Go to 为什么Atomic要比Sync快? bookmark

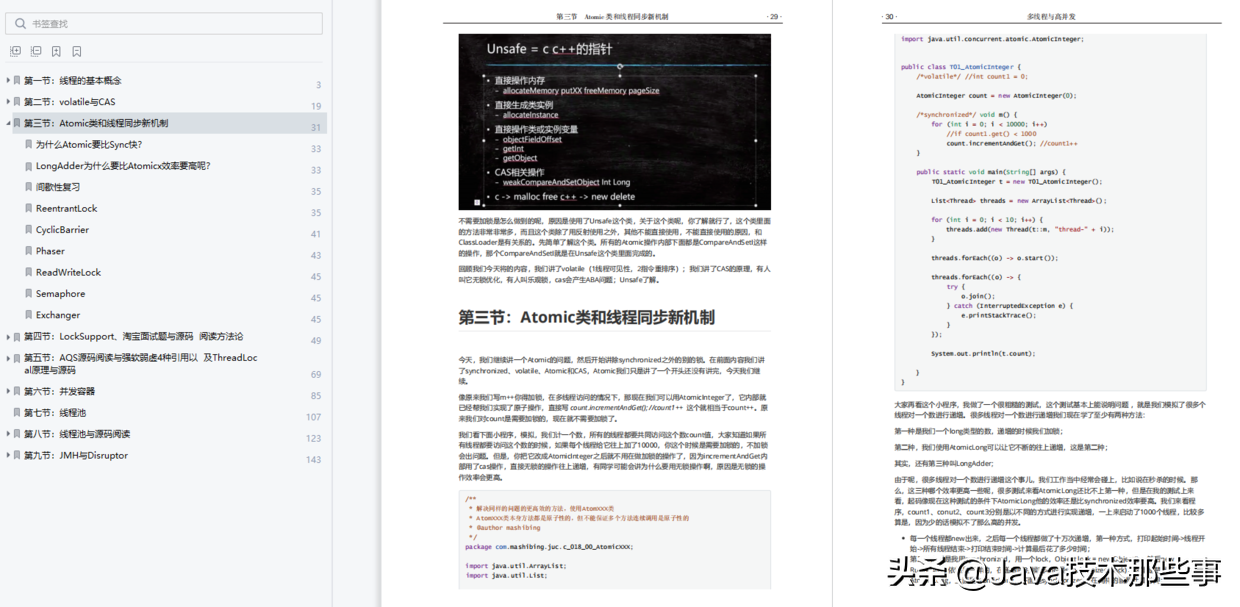click(89, 145)
